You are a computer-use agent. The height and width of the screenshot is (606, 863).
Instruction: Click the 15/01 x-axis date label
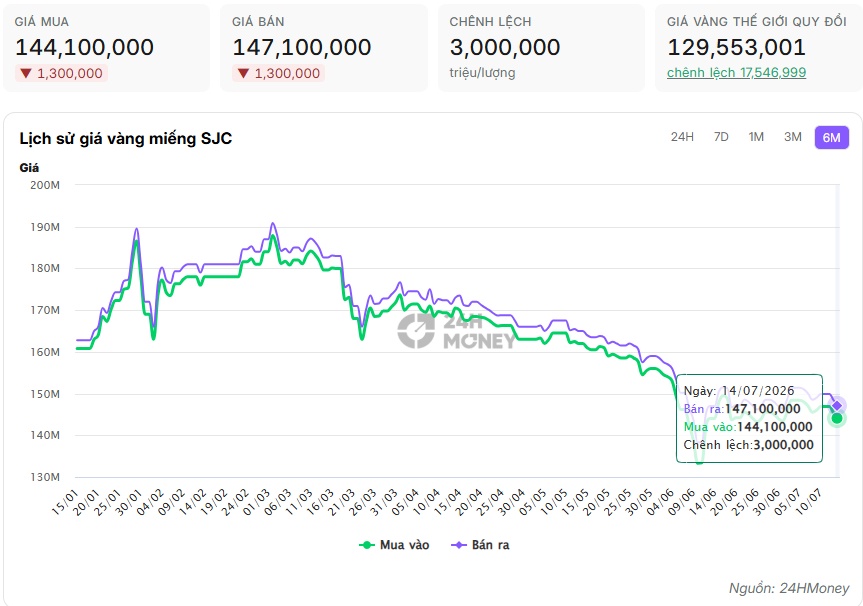(65, 502)
